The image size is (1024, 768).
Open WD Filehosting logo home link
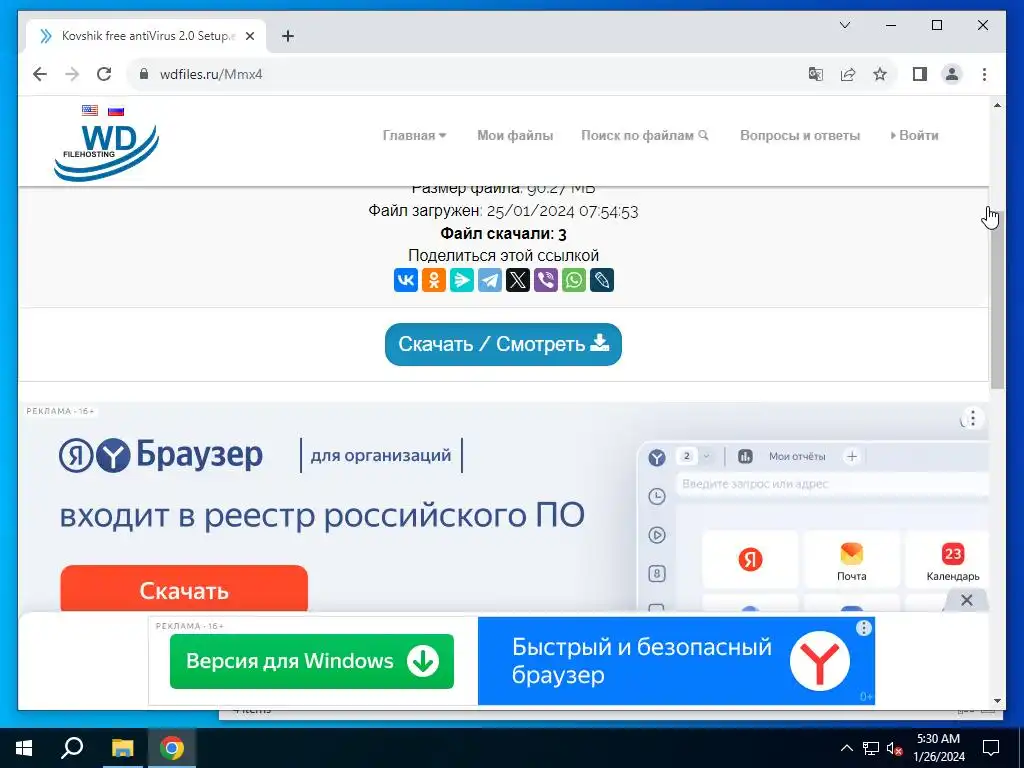106,152
